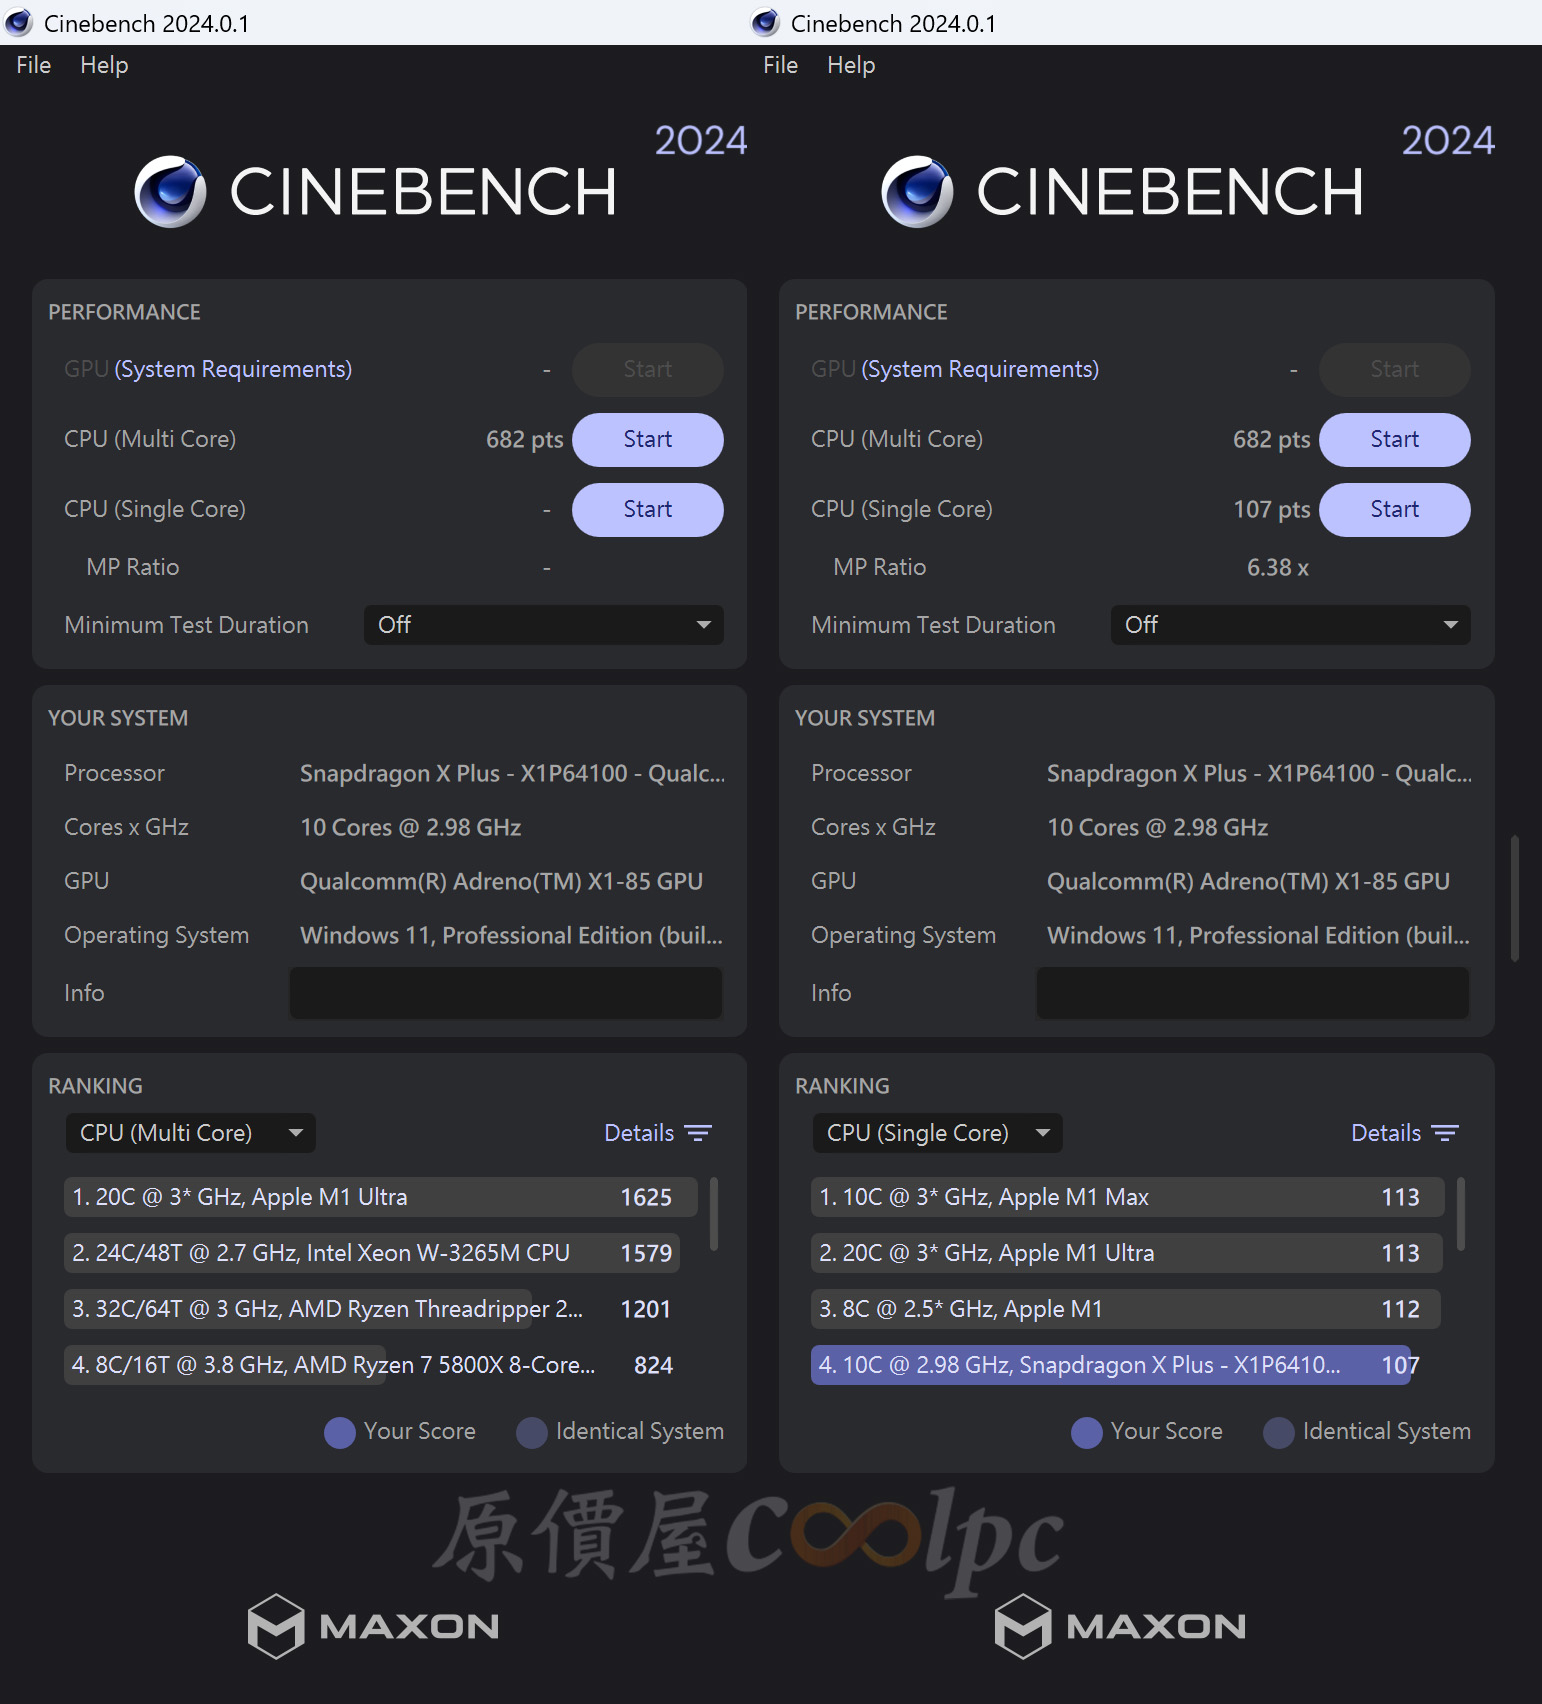Open GPU System Requirements link in left window

pyautogui.click(x=233, y=369)
